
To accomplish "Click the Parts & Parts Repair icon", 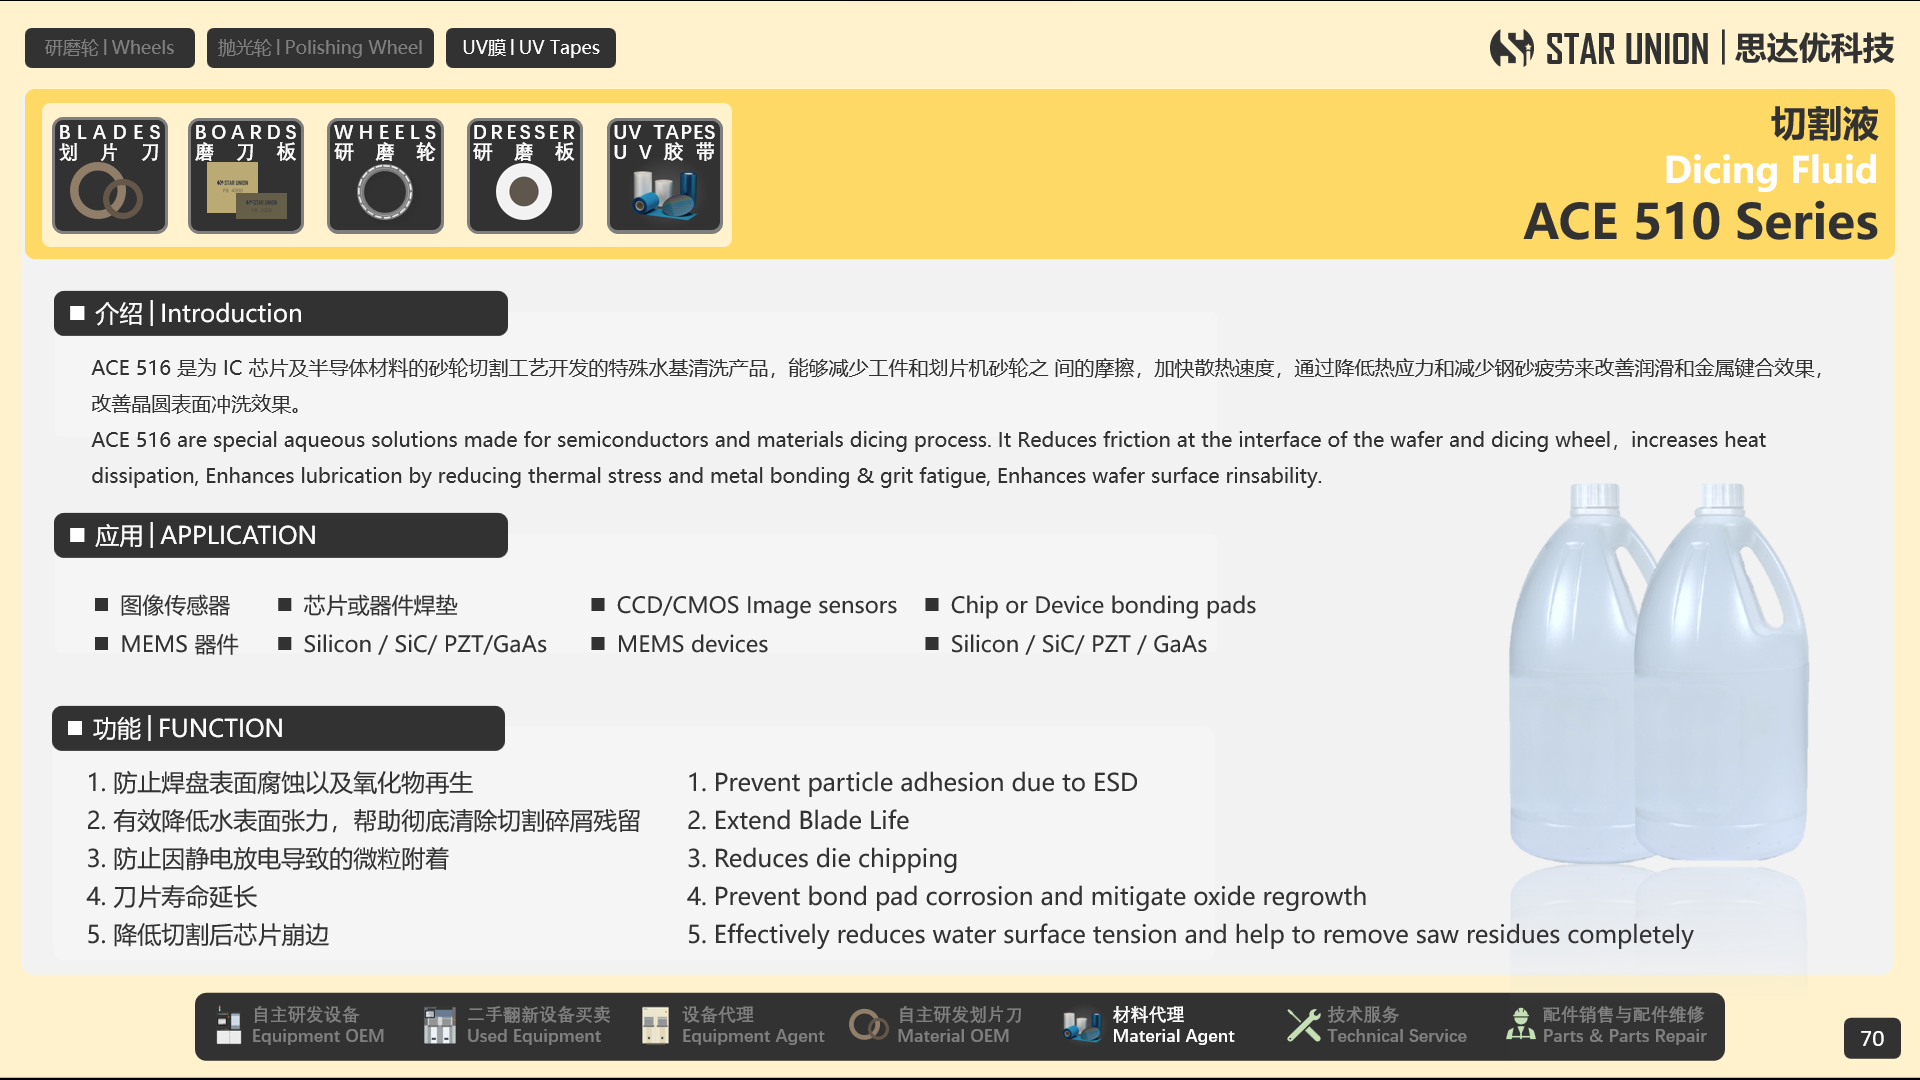I will [x=1521, y=1026].
